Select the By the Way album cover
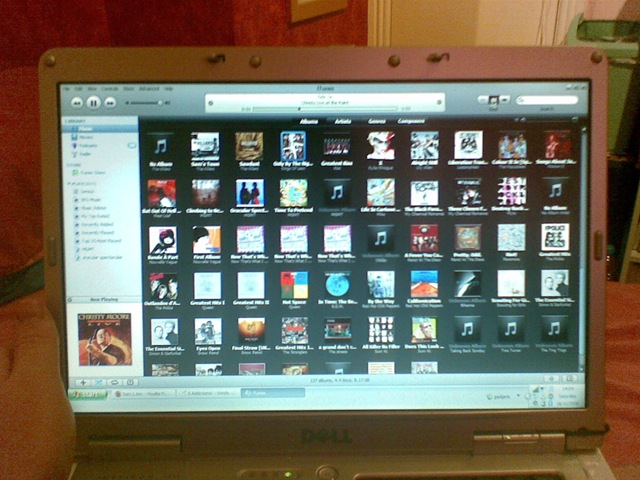This screenshot has height=480, width=640. 381,284
